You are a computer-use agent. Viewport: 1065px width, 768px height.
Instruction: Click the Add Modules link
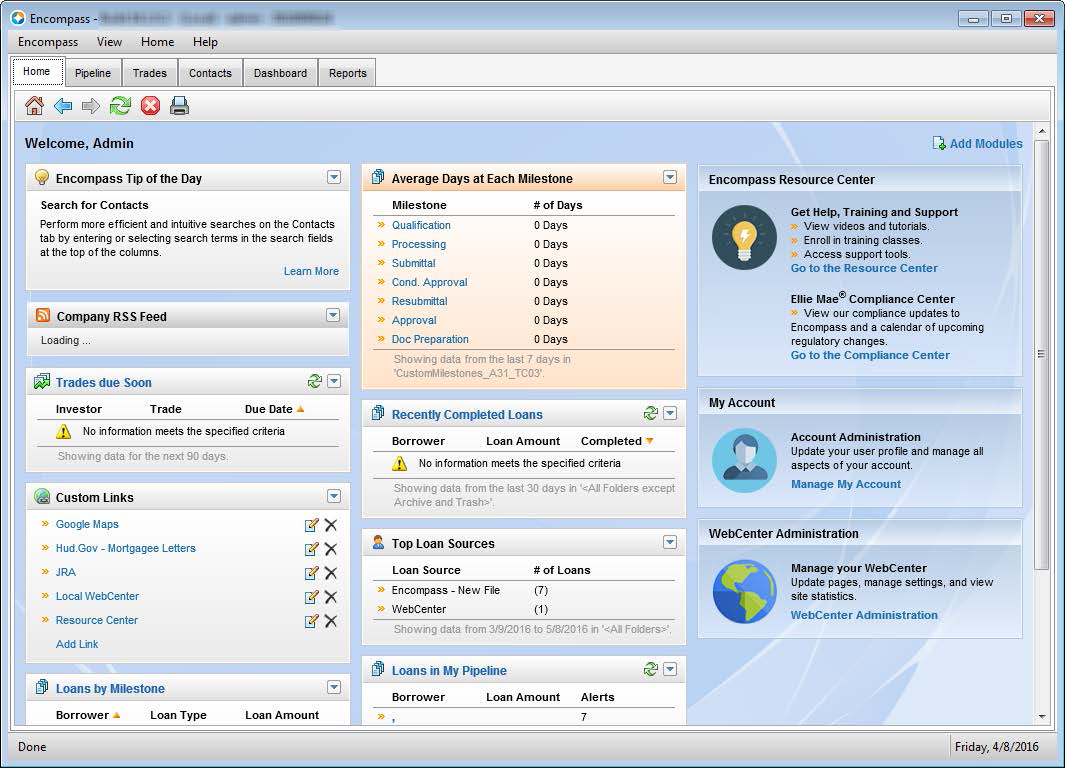[985, 144]
